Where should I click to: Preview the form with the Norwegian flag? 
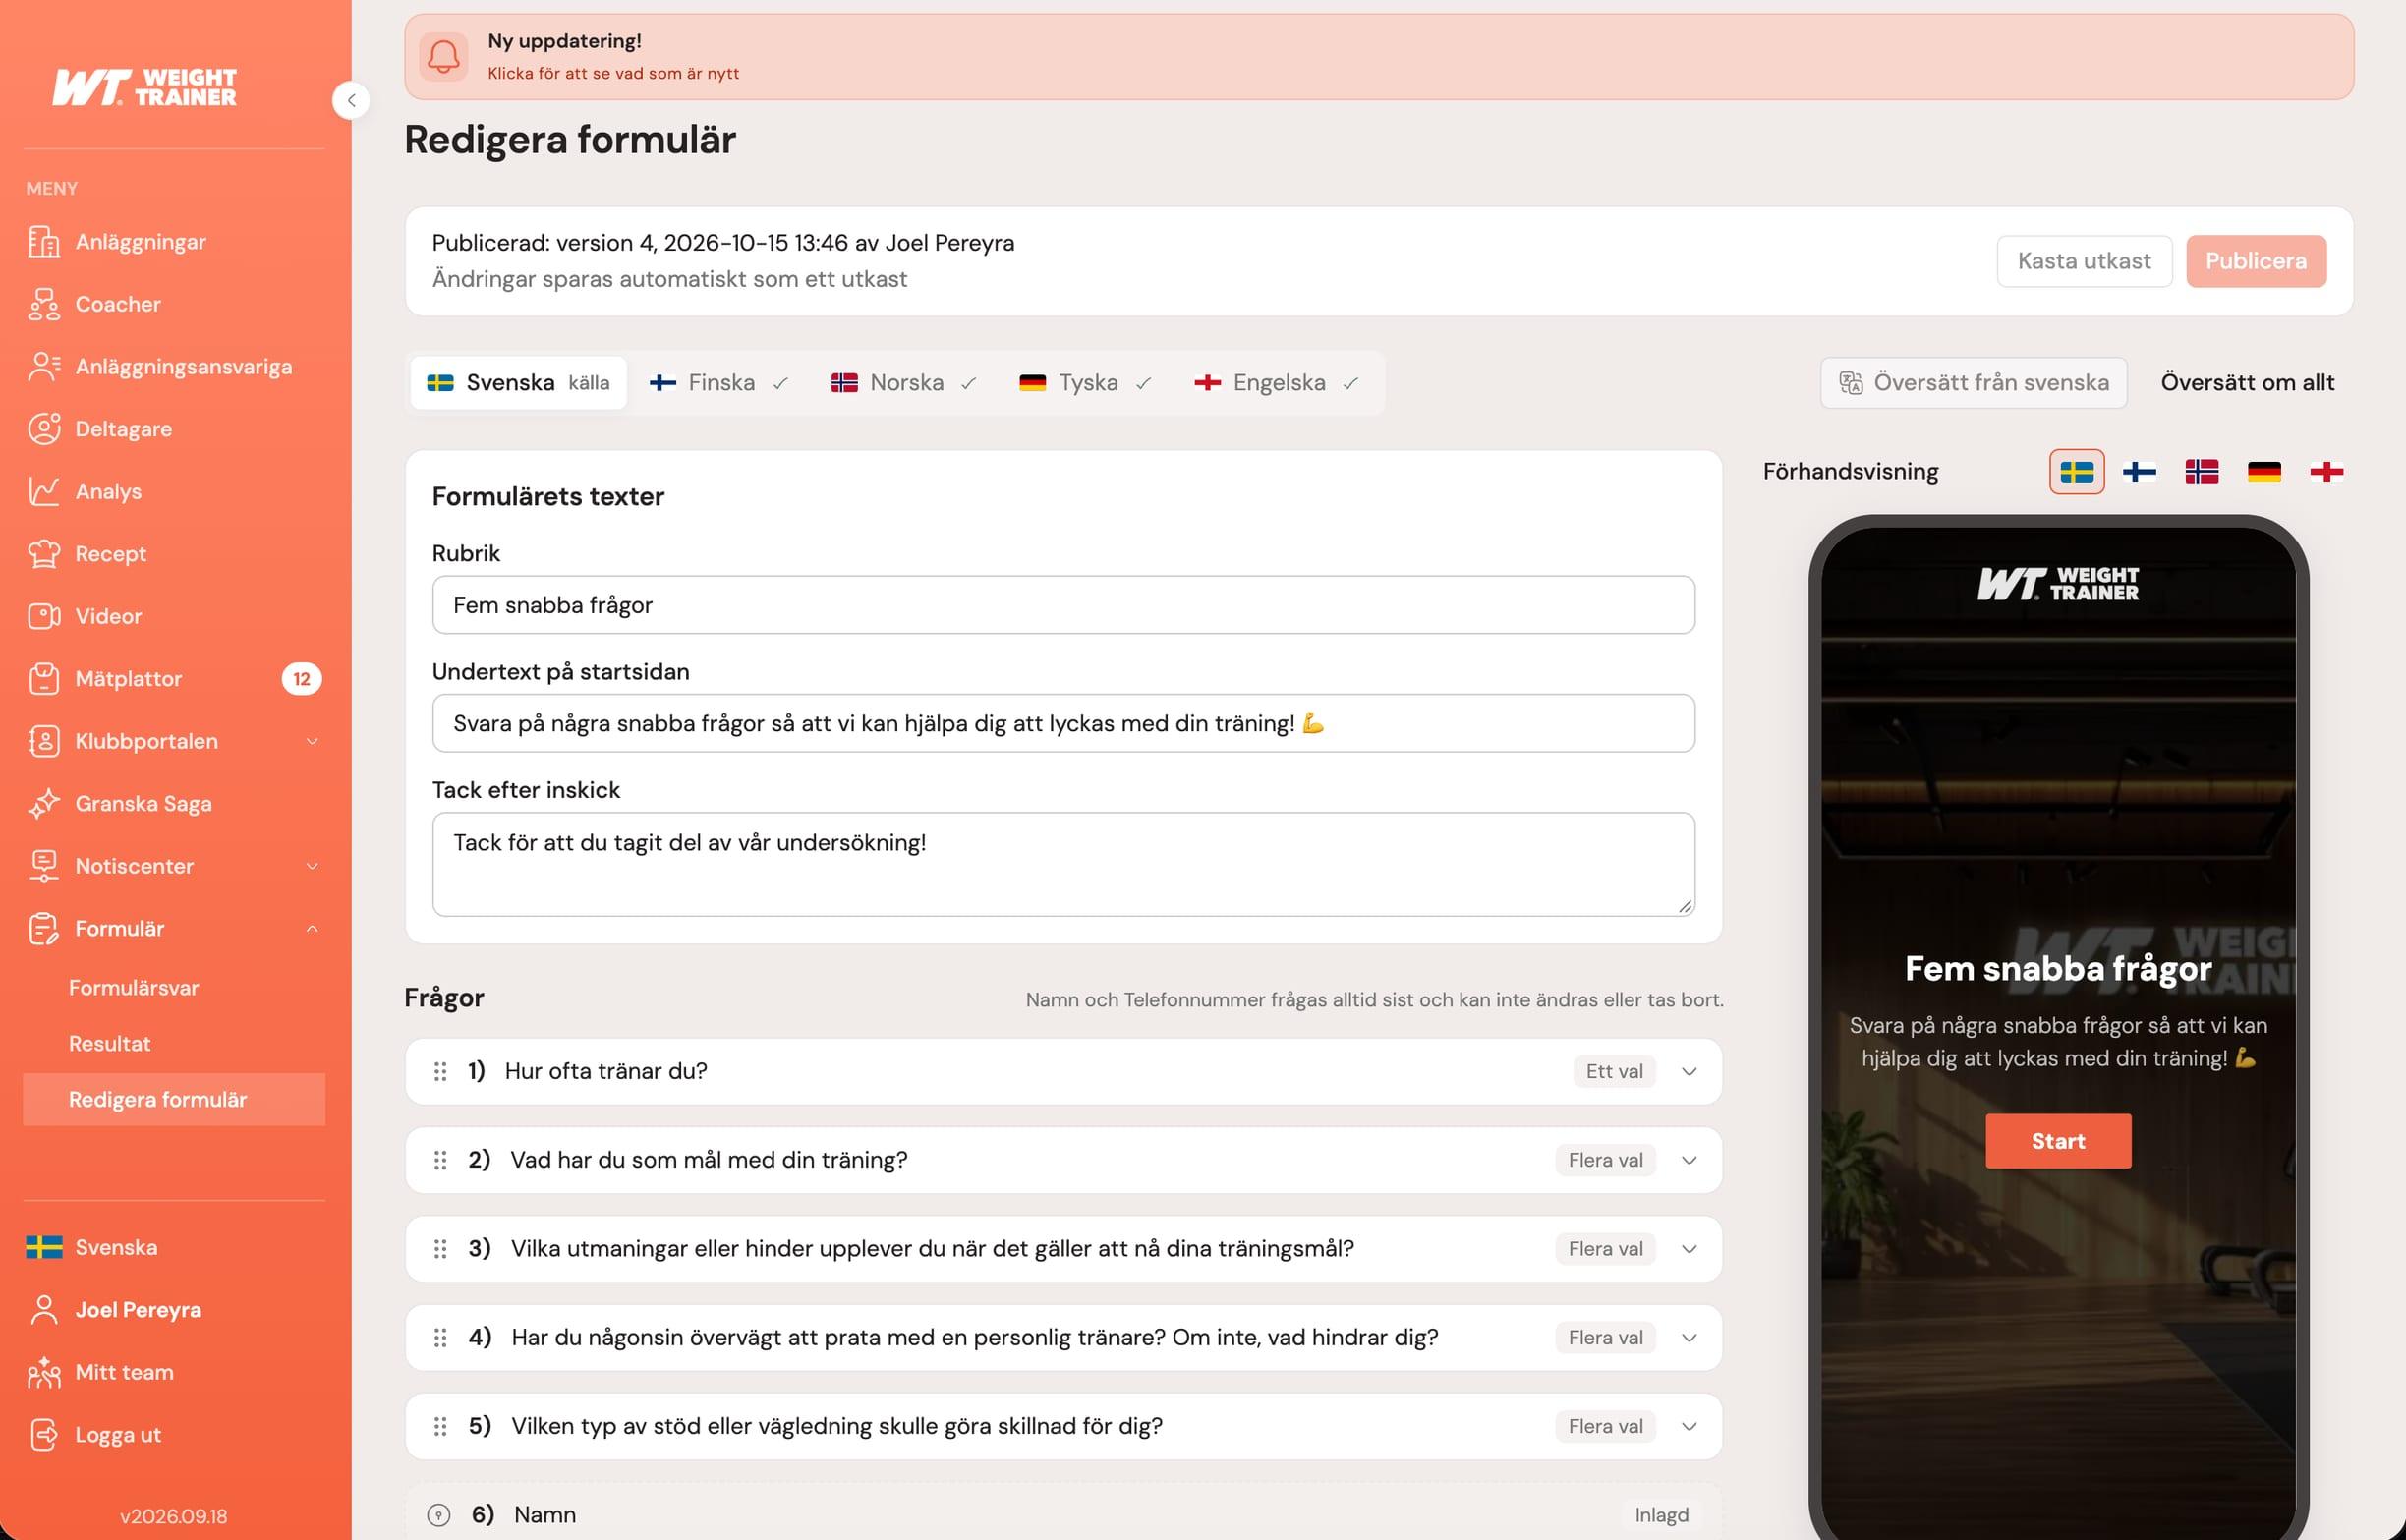click(x=2202, y=472)
